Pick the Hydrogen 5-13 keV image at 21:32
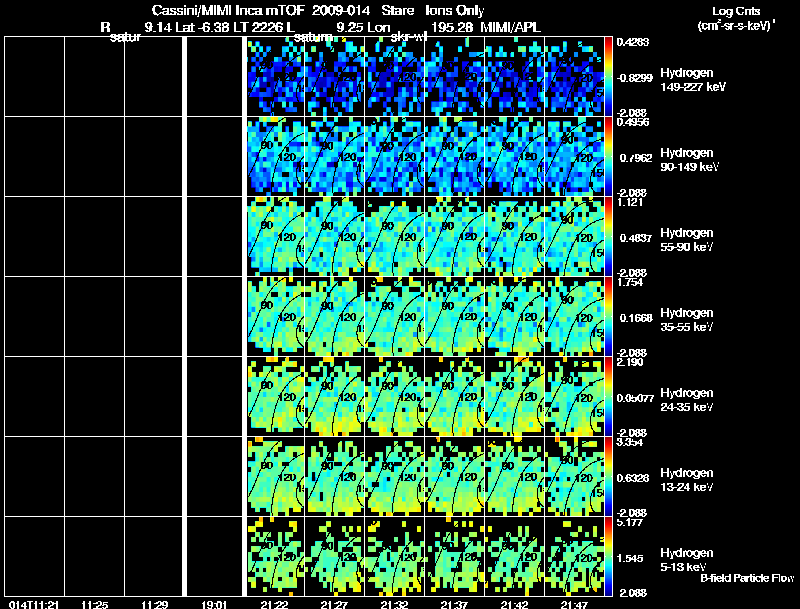800x609 pixels. click(x=395, y=556)
